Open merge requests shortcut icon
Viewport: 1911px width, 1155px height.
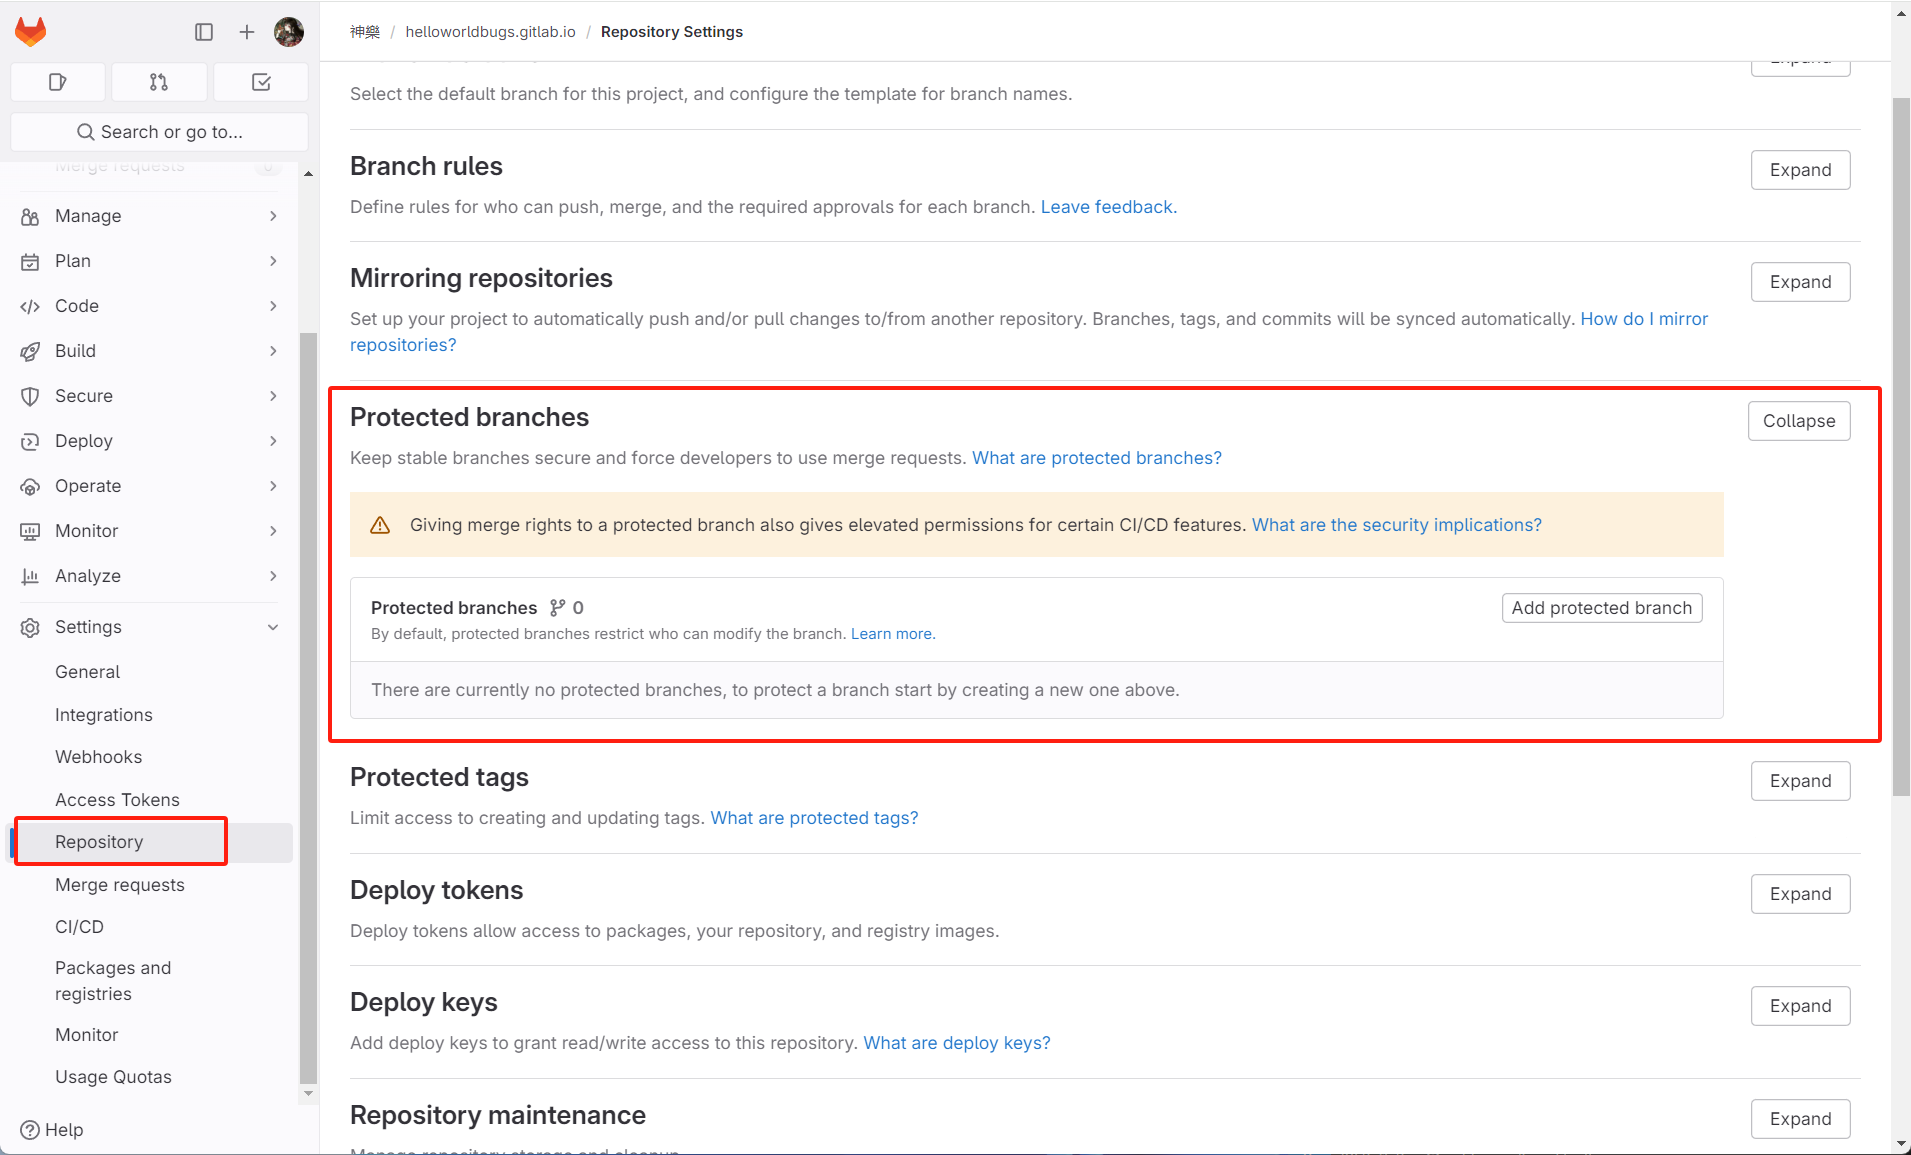[159, 82]
